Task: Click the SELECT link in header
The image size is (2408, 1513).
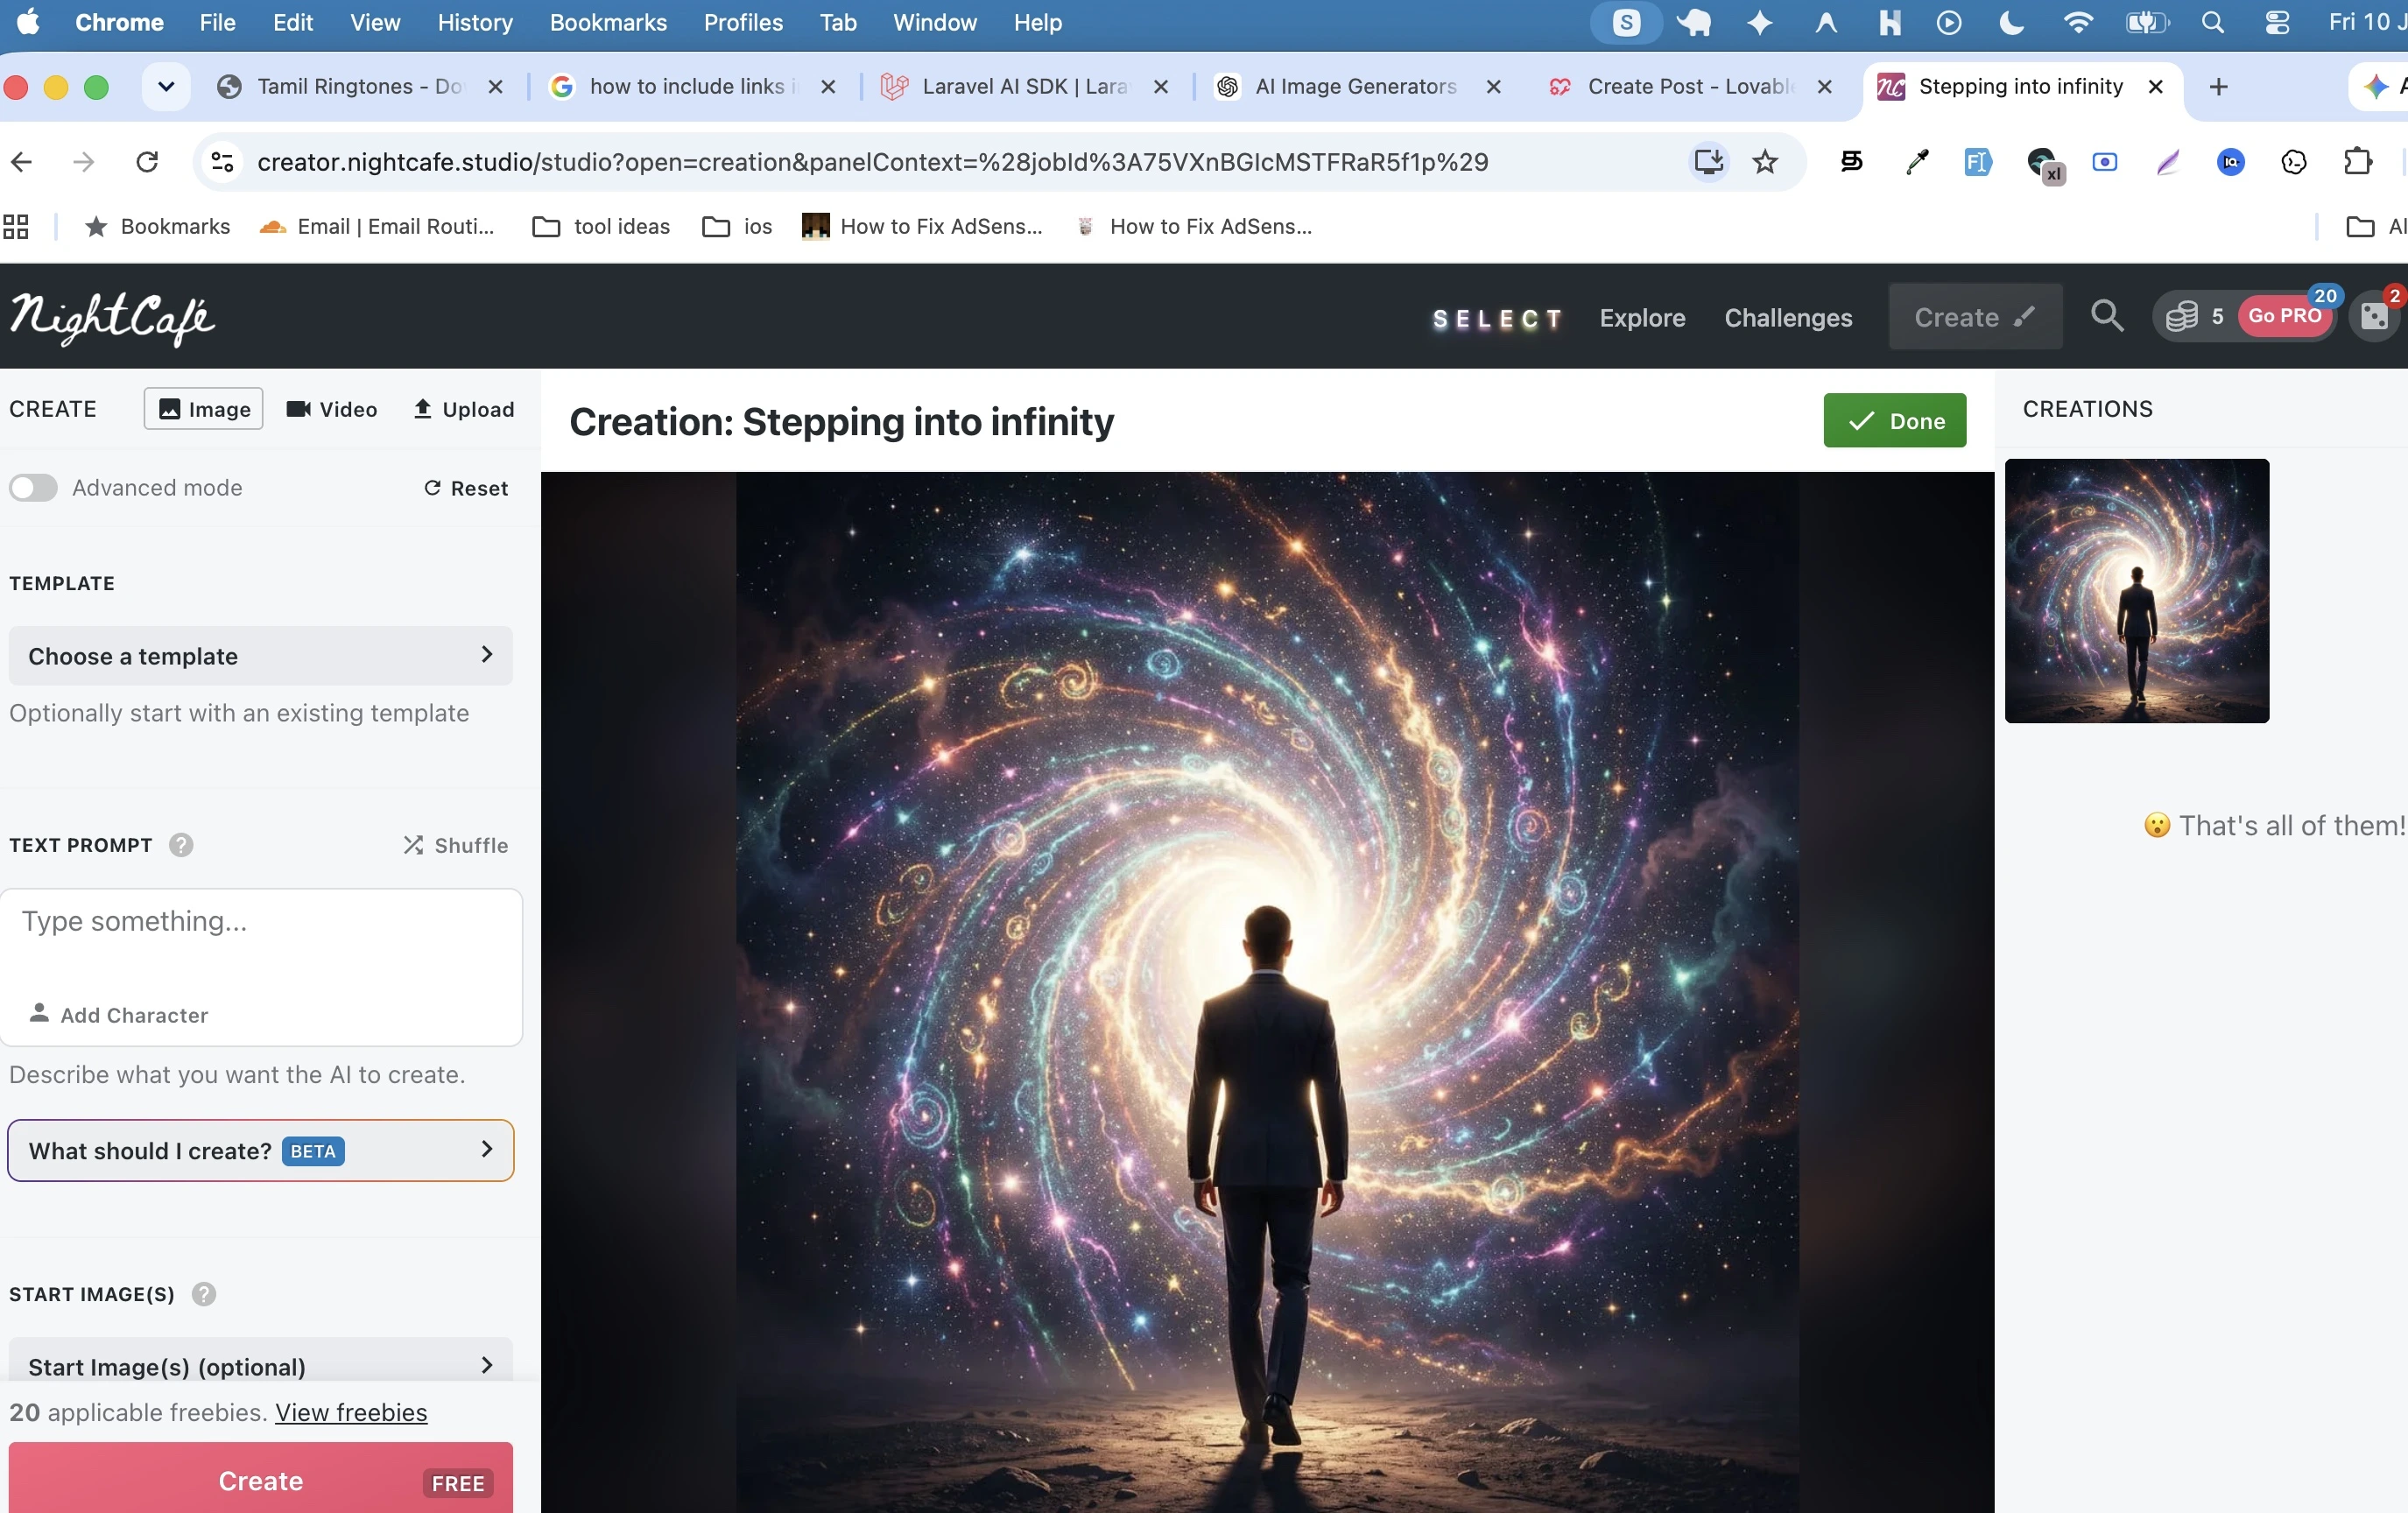Action: pyautogui.click(x=1497, y=318)
